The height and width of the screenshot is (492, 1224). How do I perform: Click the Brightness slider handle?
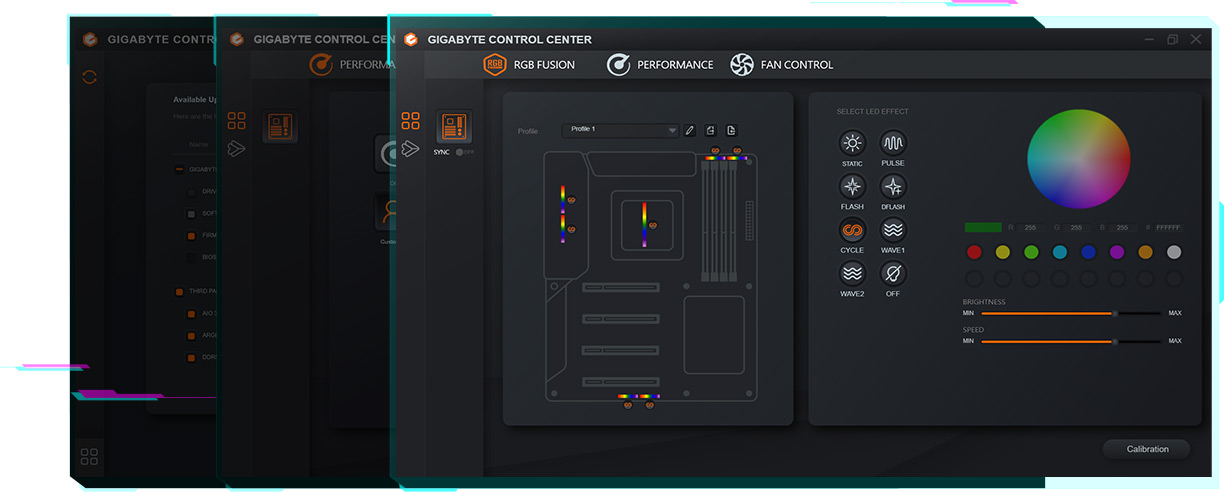[1115, 313]
